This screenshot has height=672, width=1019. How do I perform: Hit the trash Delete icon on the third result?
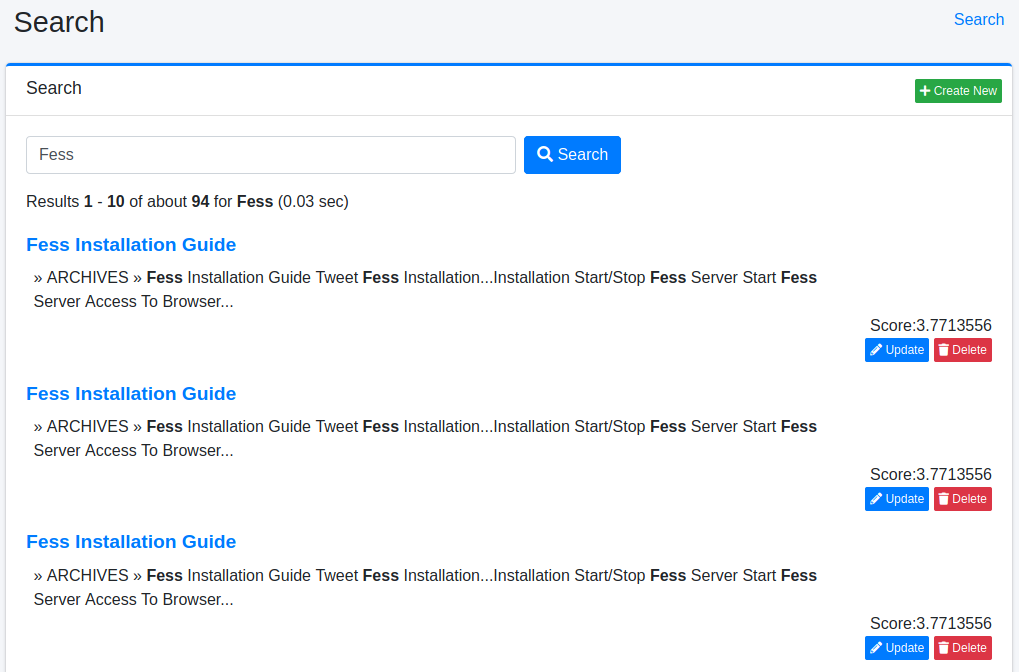pyautogui.click(x=944, y=648)
